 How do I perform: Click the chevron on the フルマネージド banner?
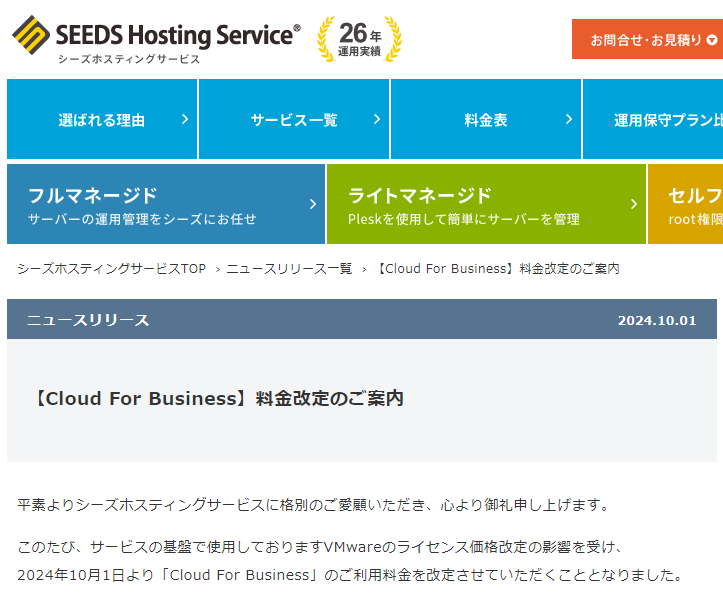(313, 204)
